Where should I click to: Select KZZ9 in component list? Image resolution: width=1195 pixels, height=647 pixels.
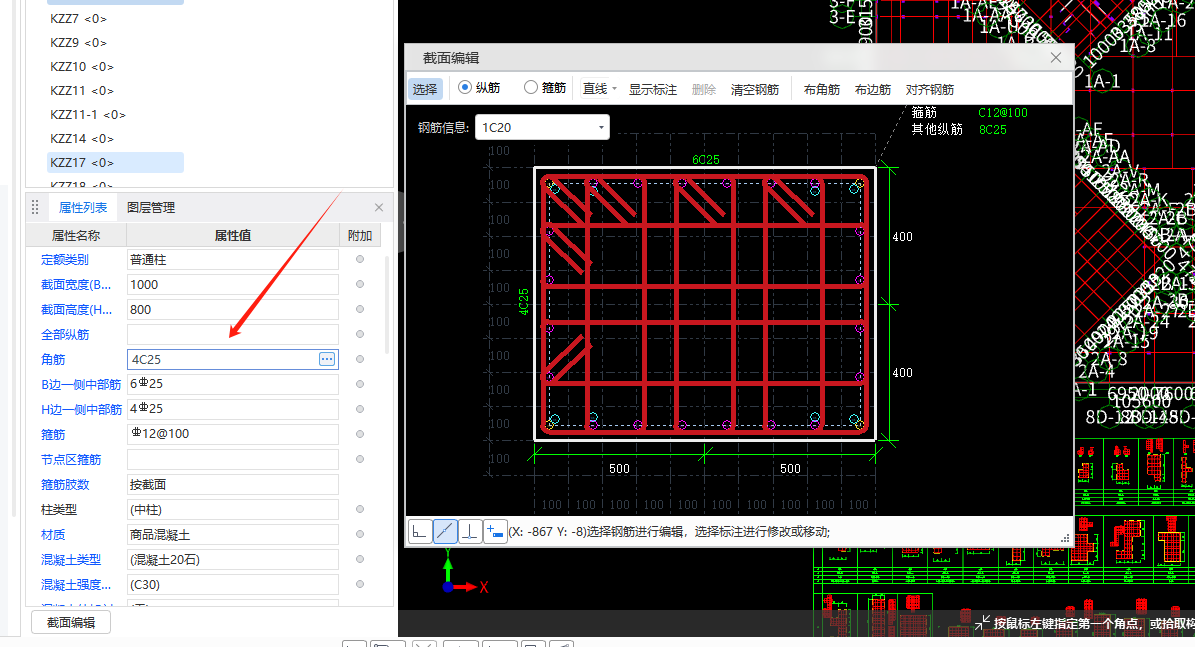[x=78, y=43]
